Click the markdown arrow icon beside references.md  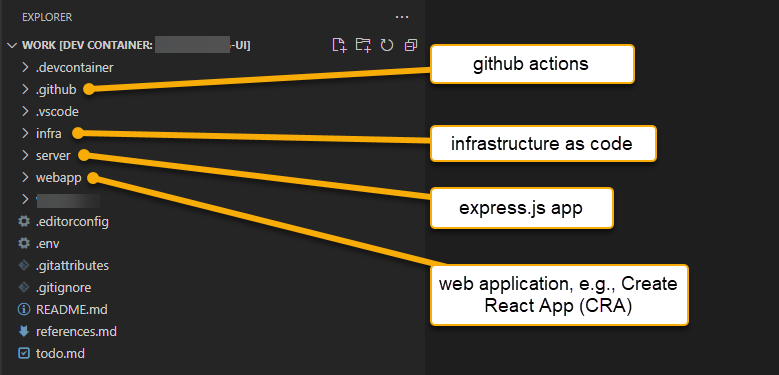click(x=23, y=331)
